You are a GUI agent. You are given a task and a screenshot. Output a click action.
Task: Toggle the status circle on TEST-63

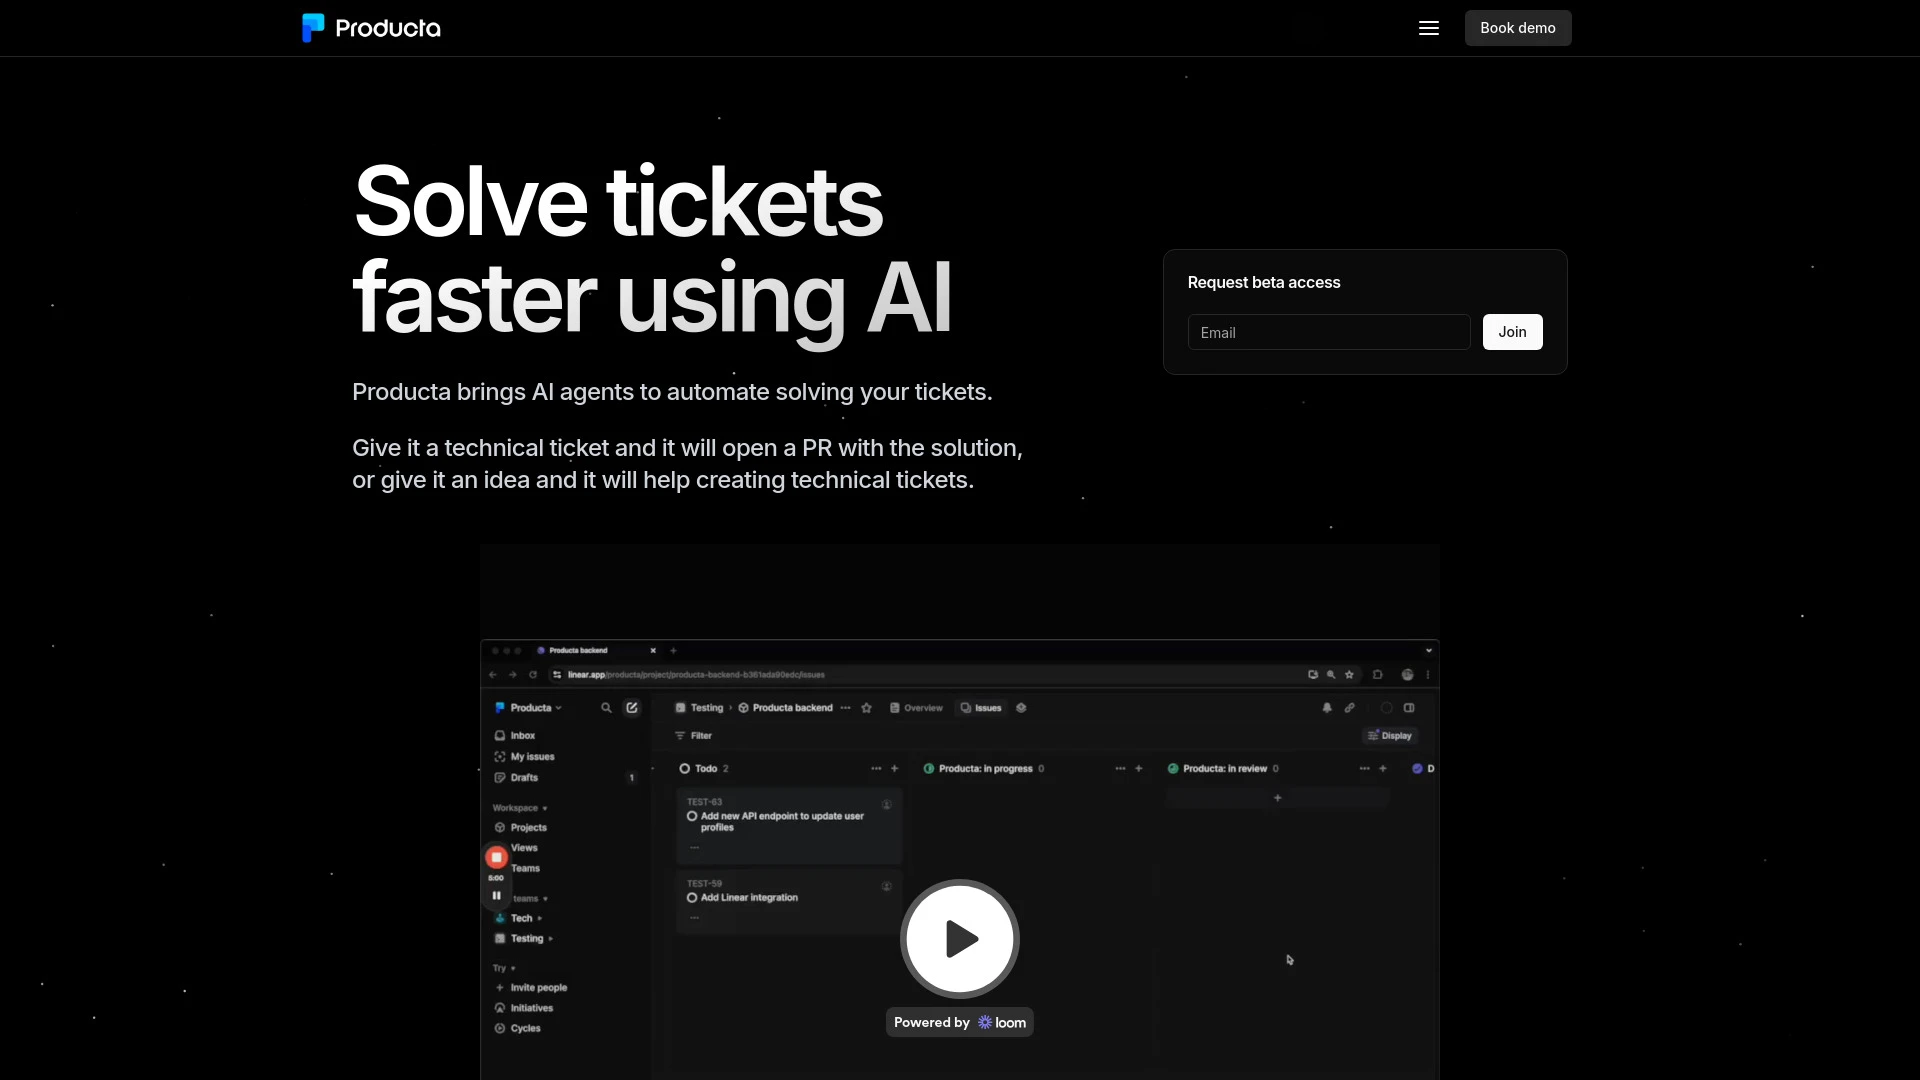[x=692, y=817]
